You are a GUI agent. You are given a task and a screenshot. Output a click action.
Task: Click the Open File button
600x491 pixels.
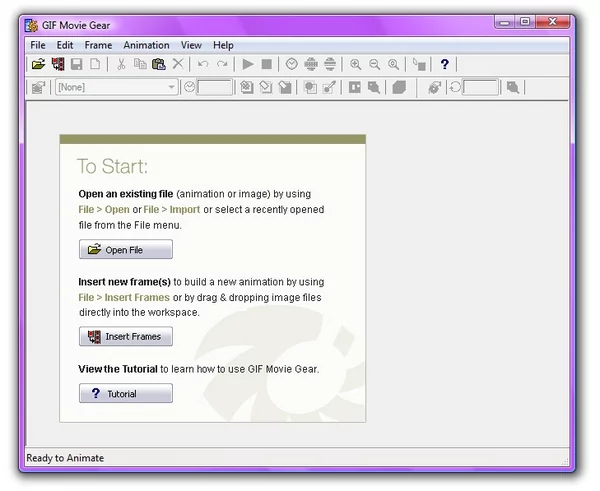pyautogui.click(x=126, y=250)
